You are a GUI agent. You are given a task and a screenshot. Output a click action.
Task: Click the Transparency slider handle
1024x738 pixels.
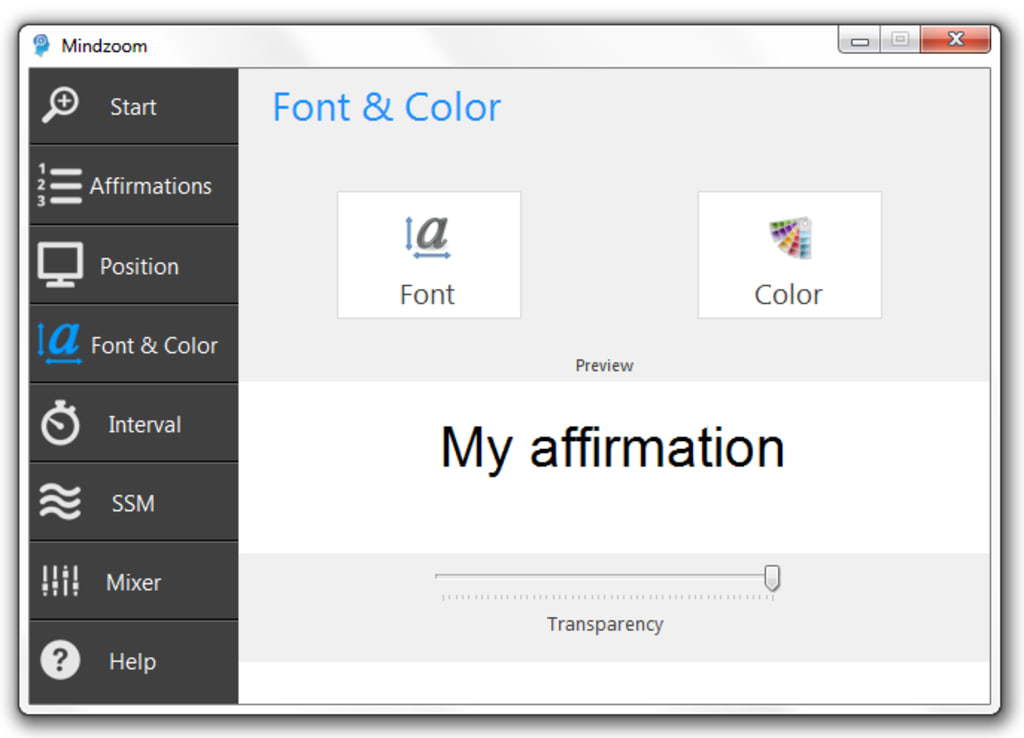(x=772, y=578)
